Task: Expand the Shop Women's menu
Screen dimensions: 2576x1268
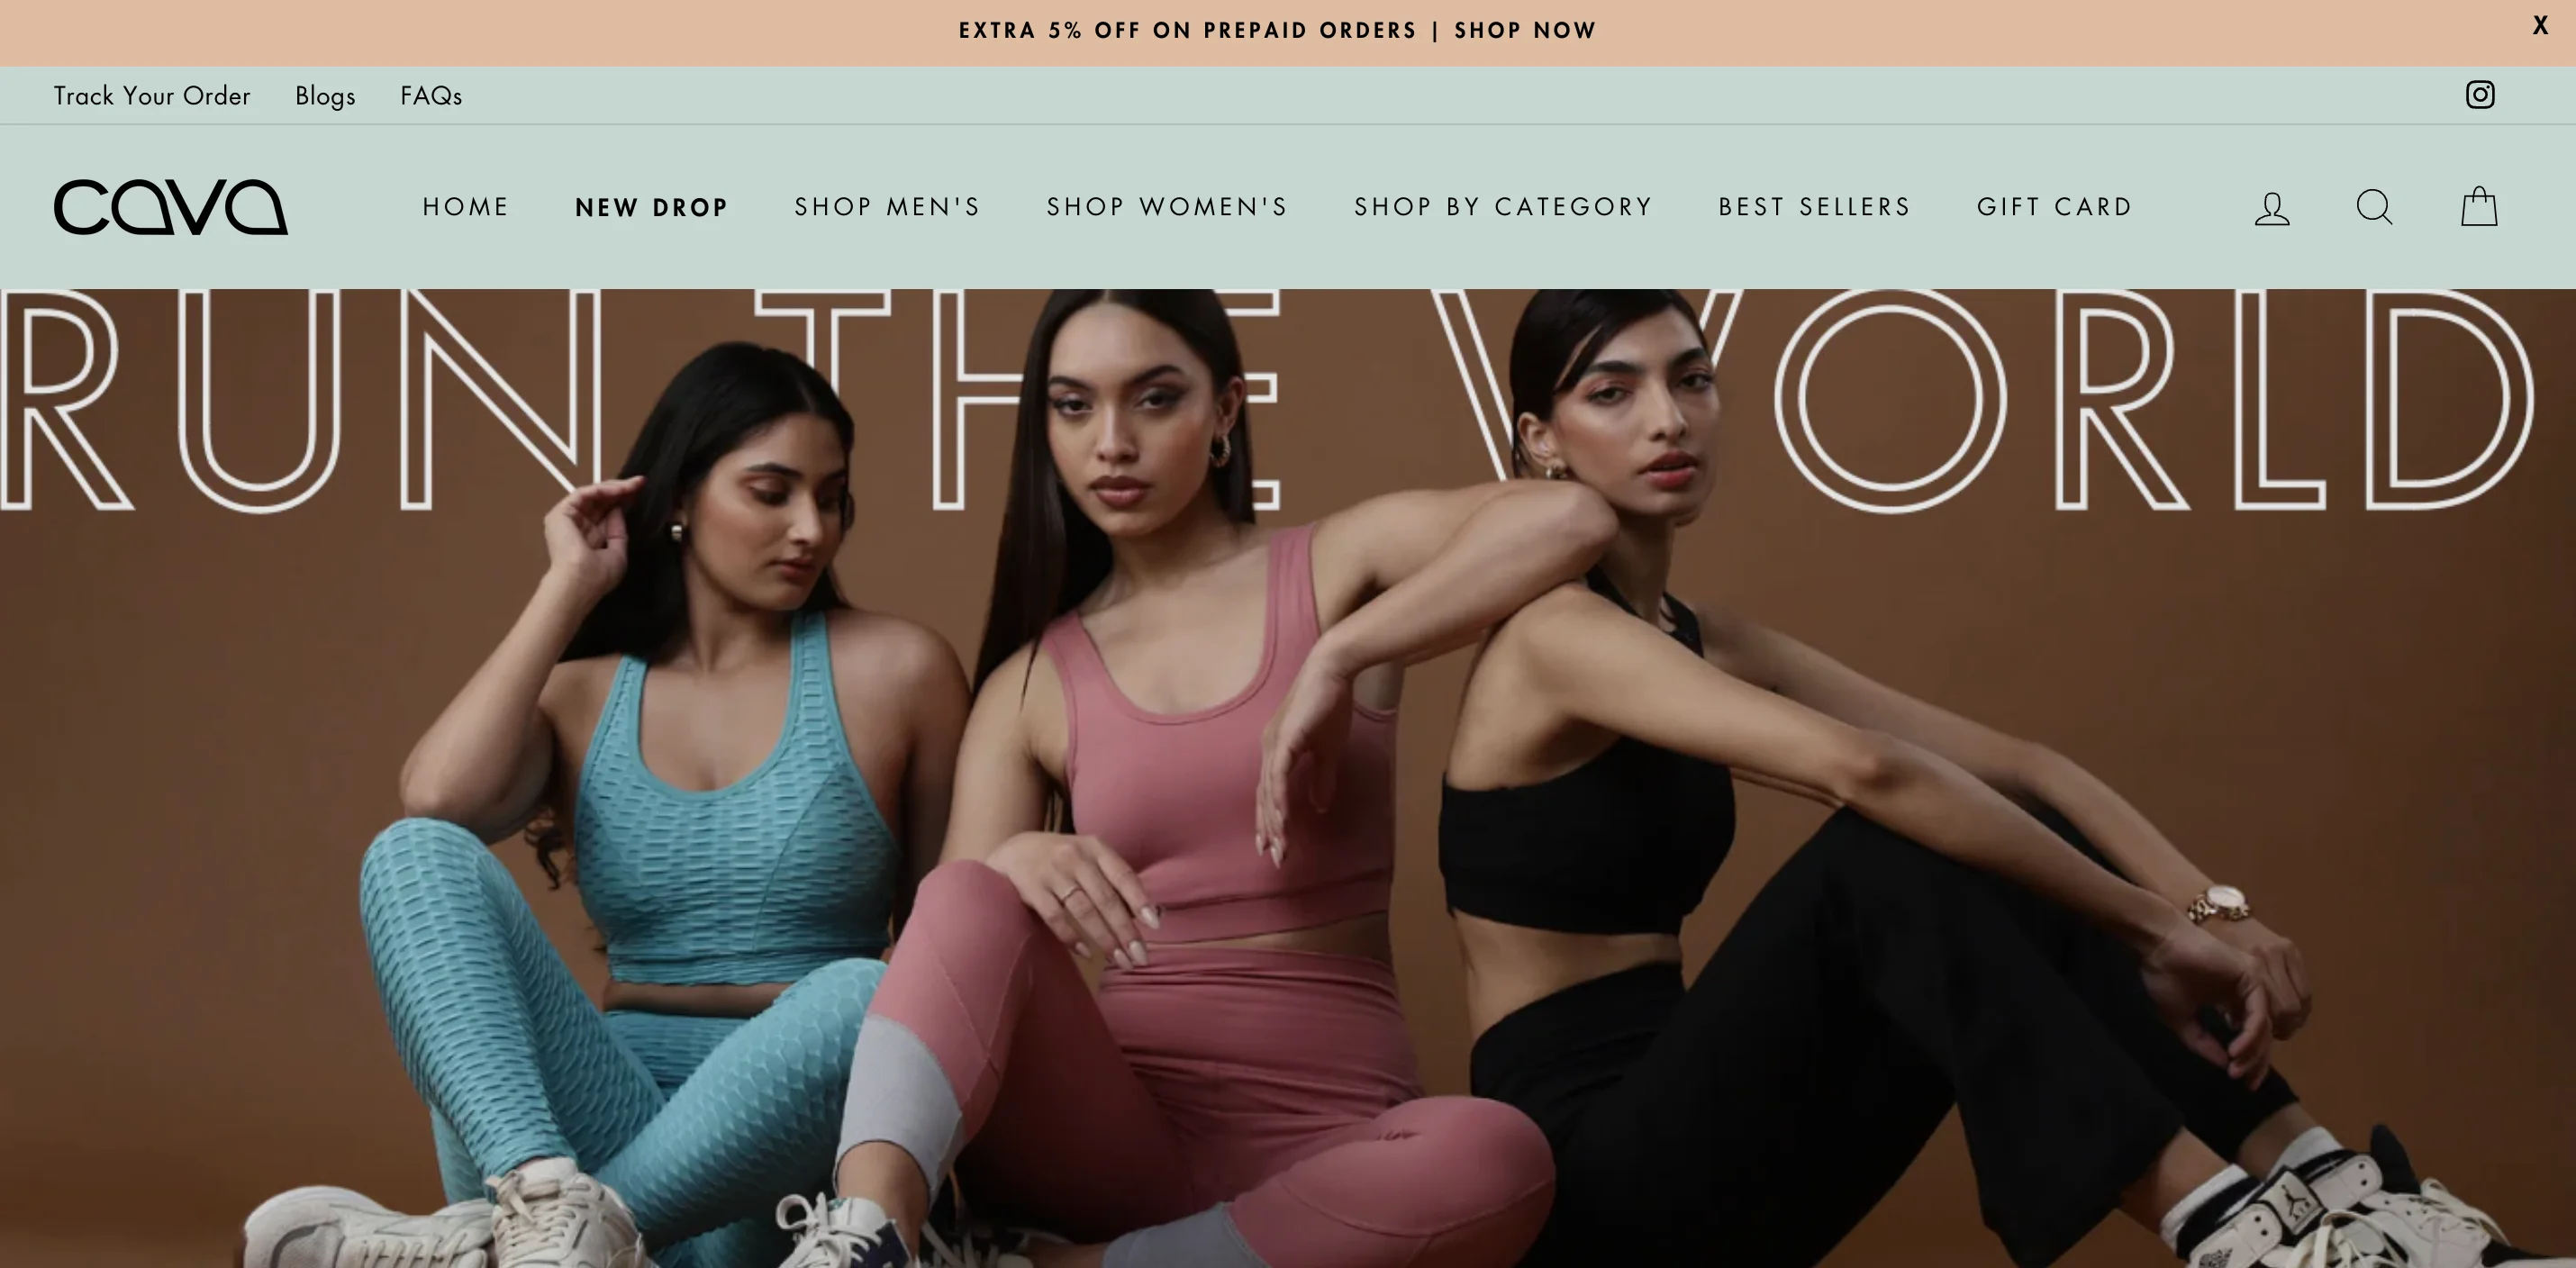Action: pyautogui.click(x=1168, y=207)
